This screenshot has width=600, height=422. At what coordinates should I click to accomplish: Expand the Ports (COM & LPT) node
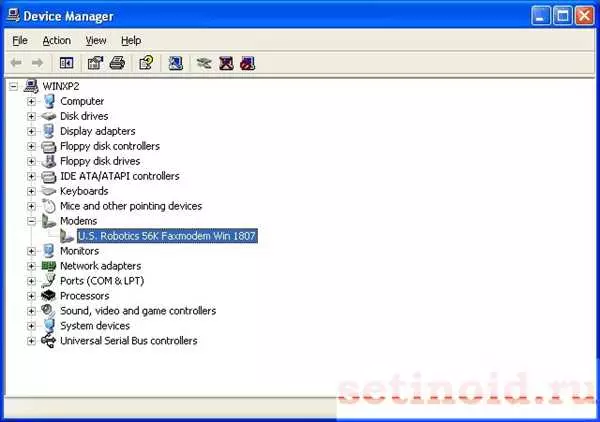[31, 281]
